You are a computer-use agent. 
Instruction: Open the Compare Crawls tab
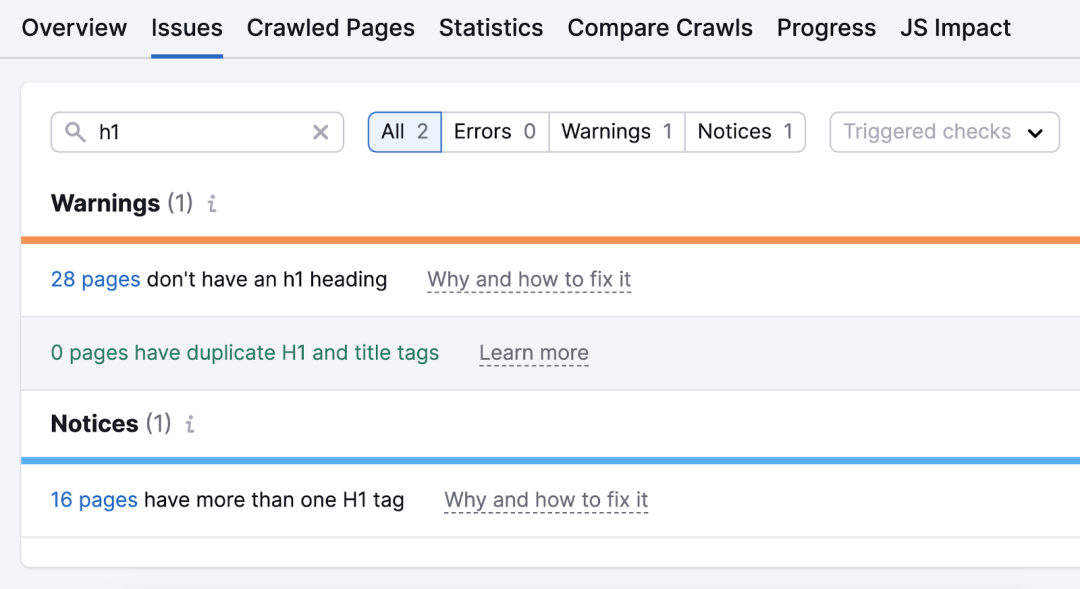[660, 28]
